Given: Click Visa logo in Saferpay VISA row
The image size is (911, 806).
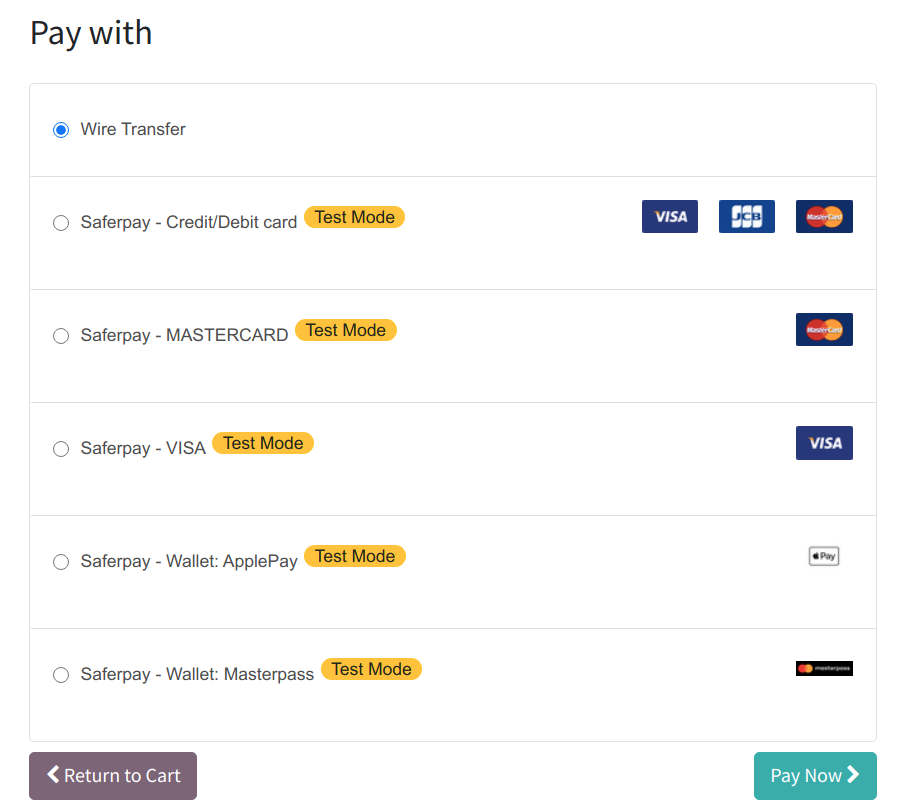Looking at the screenshot, I should [824, 443].
